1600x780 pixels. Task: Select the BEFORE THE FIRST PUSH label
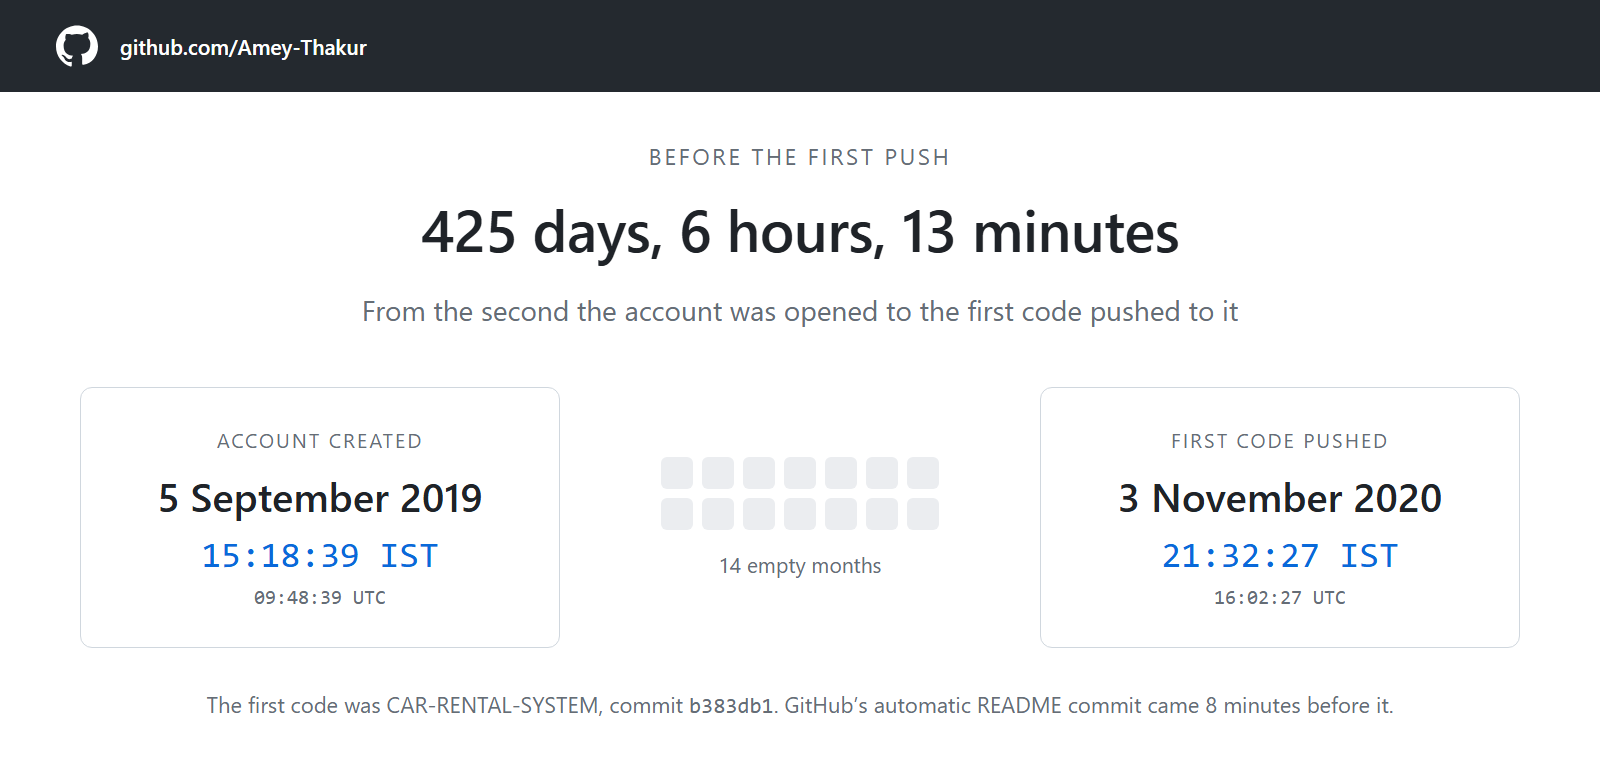click(x=799, y=157)
